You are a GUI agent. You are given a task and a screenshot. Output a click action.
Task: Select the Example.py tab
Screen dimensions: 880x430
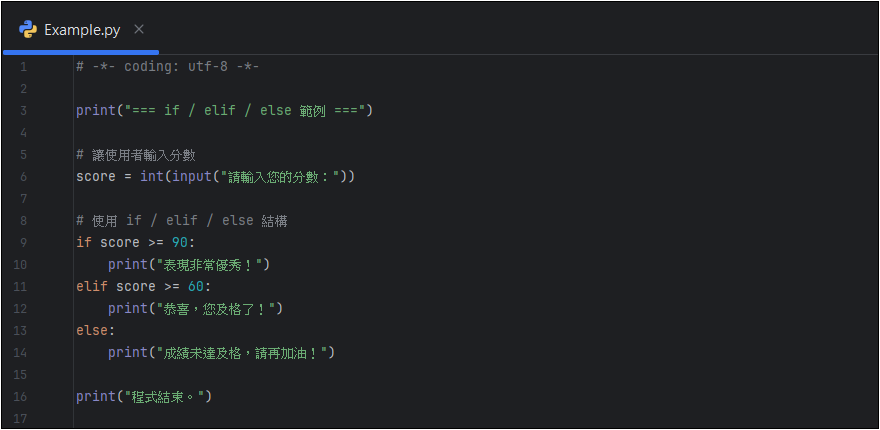(82, 30)
